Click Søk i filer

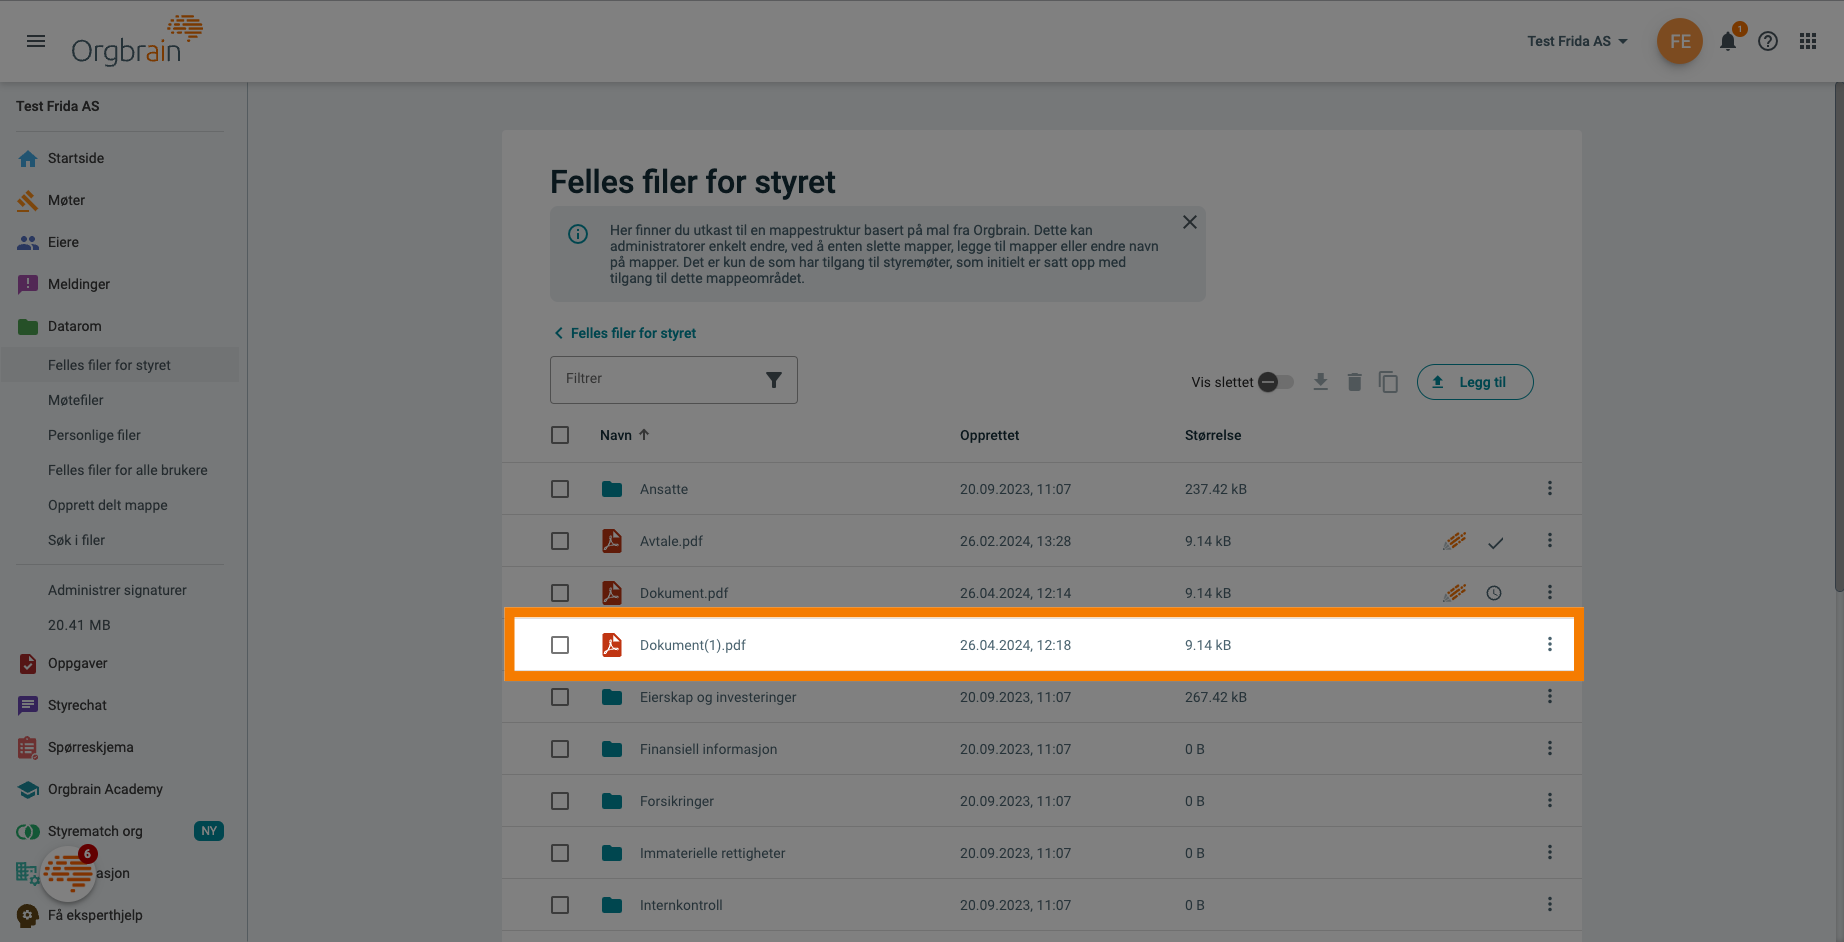coord(76,540)
